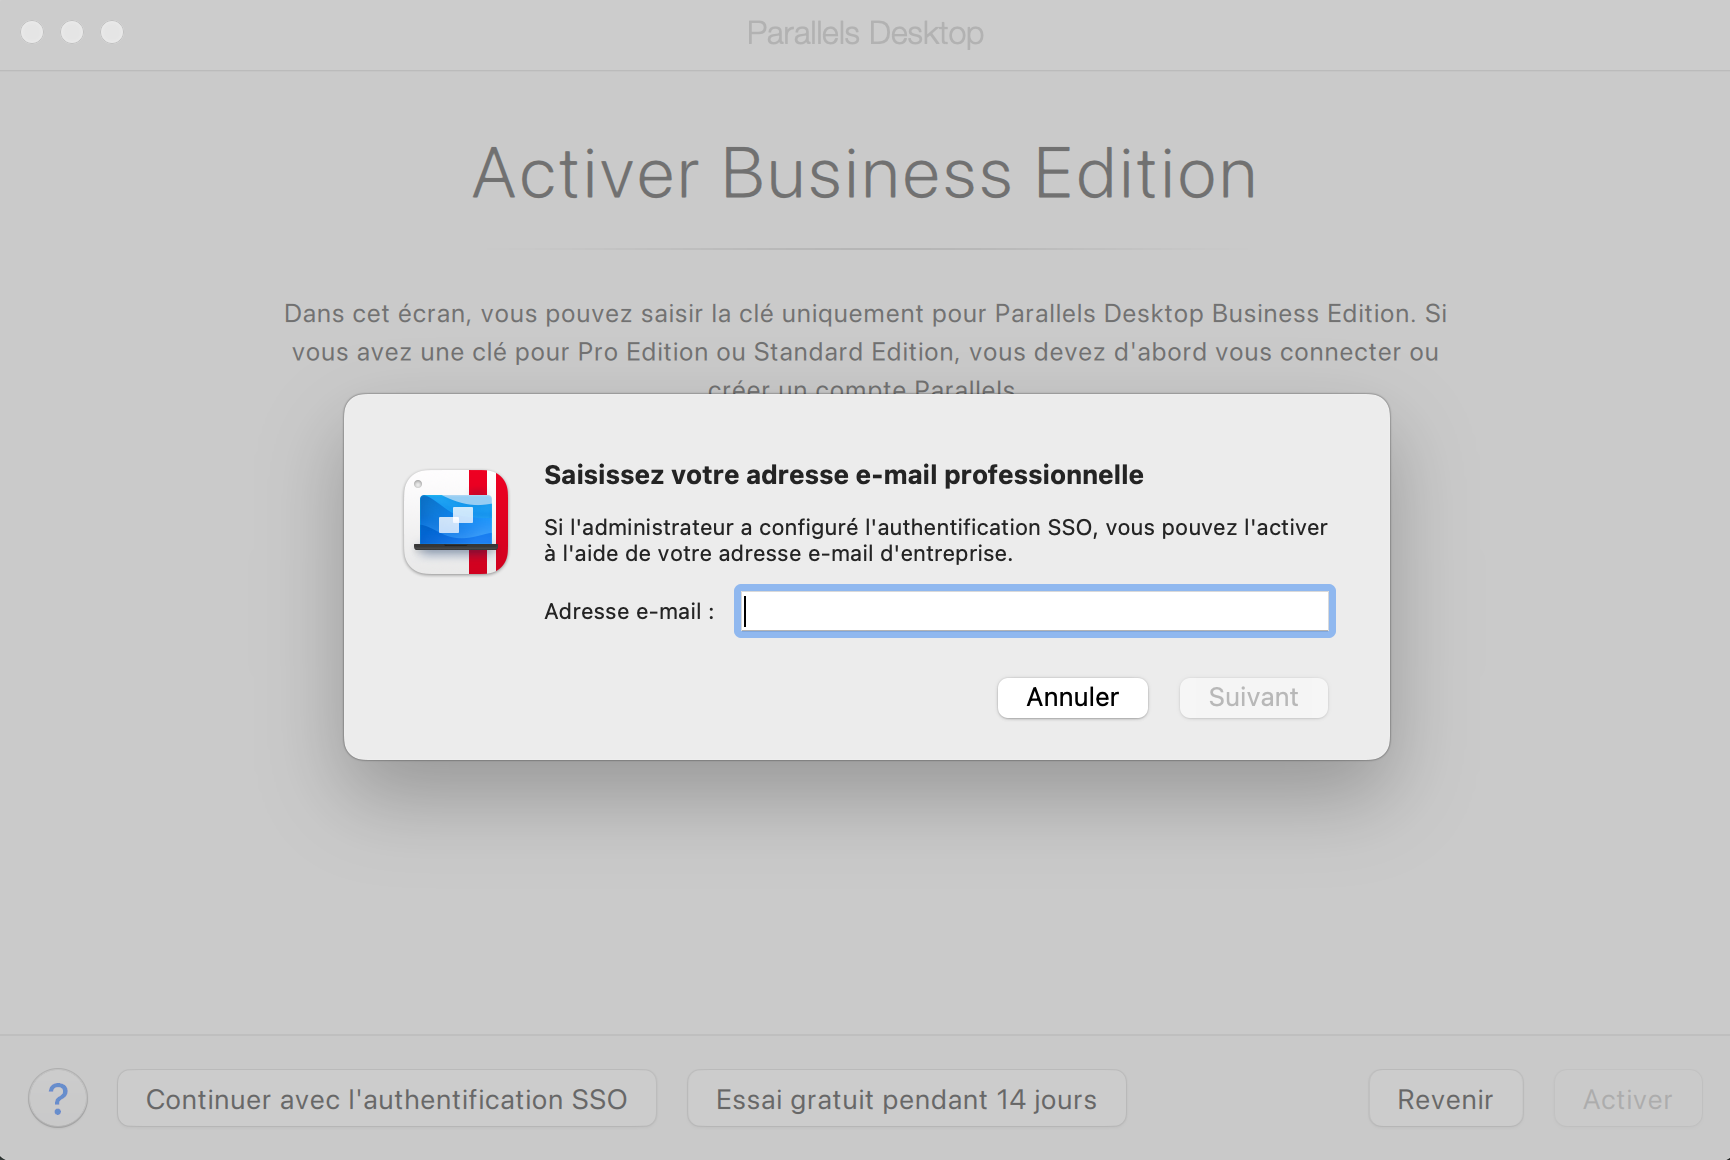The width and height of the screenshot is (1730, 1160).
Task: Click the Suivant button
Action: tap(1253, 697)
